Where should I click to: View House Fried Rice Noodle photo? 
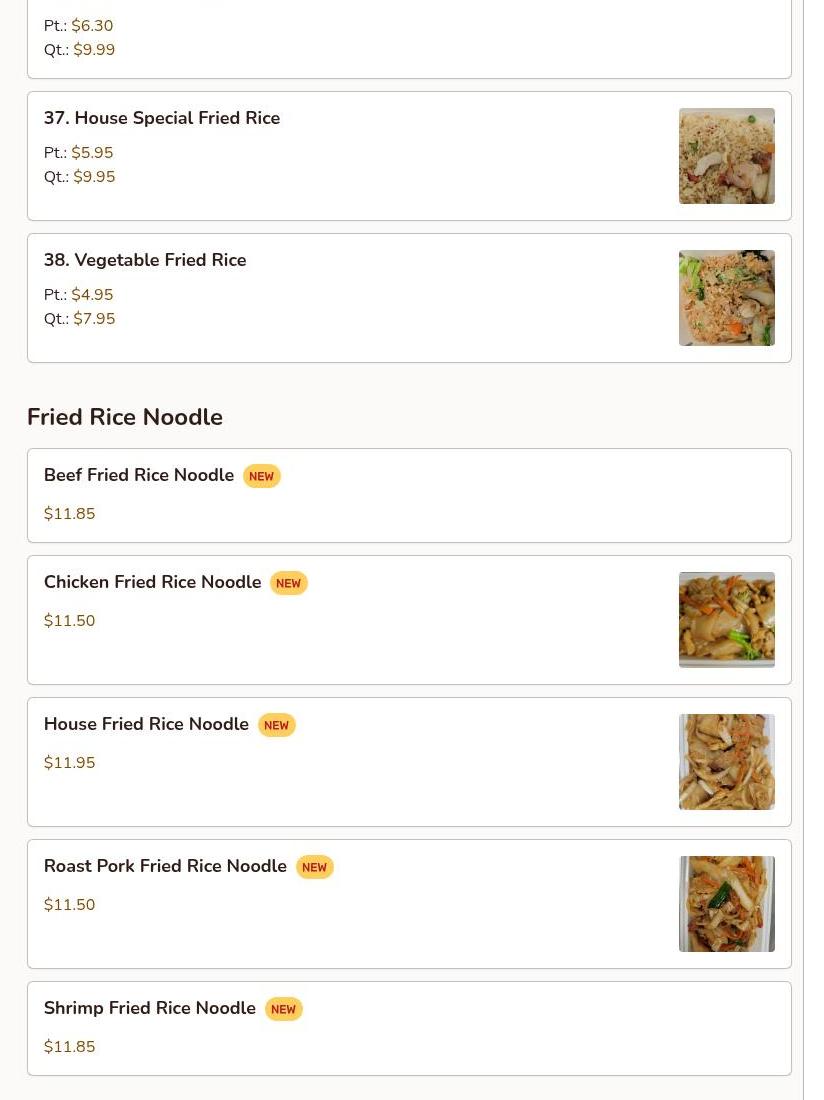coord(726,762)
